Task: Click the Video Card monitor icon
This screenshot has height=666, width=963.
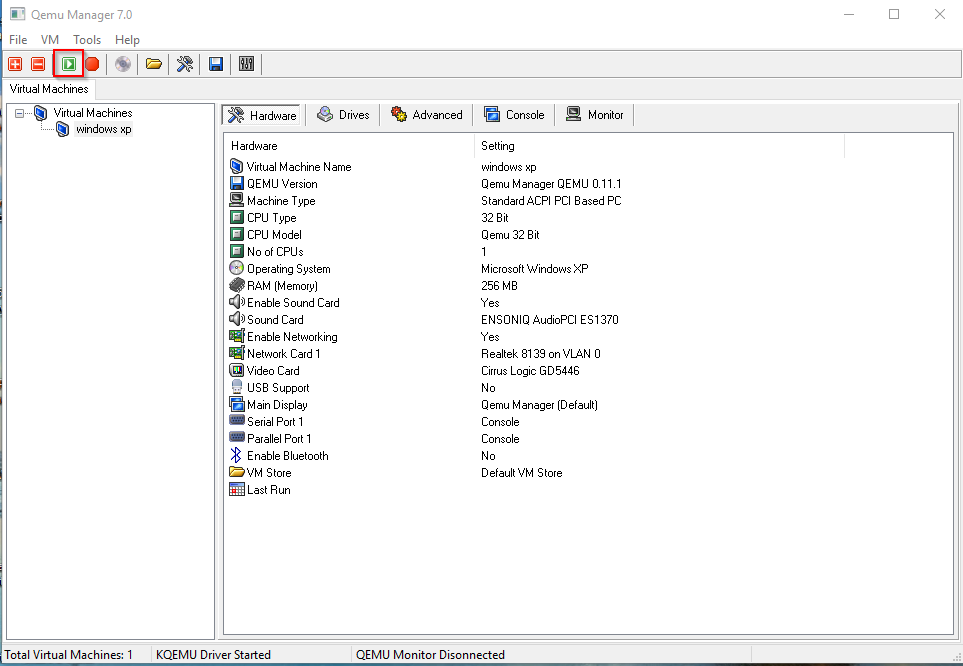Action: (x=236, y=370)
